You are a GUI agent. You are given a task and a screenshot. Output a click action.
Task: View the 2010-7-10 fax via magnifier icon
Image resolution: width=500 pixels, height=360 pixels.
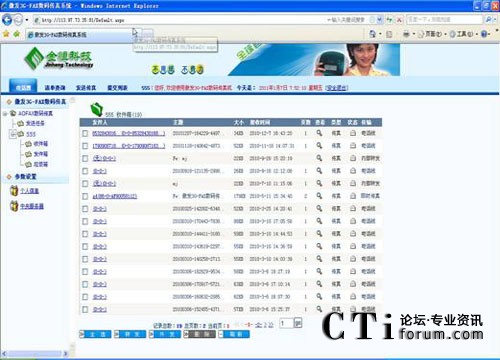[319, 183]
